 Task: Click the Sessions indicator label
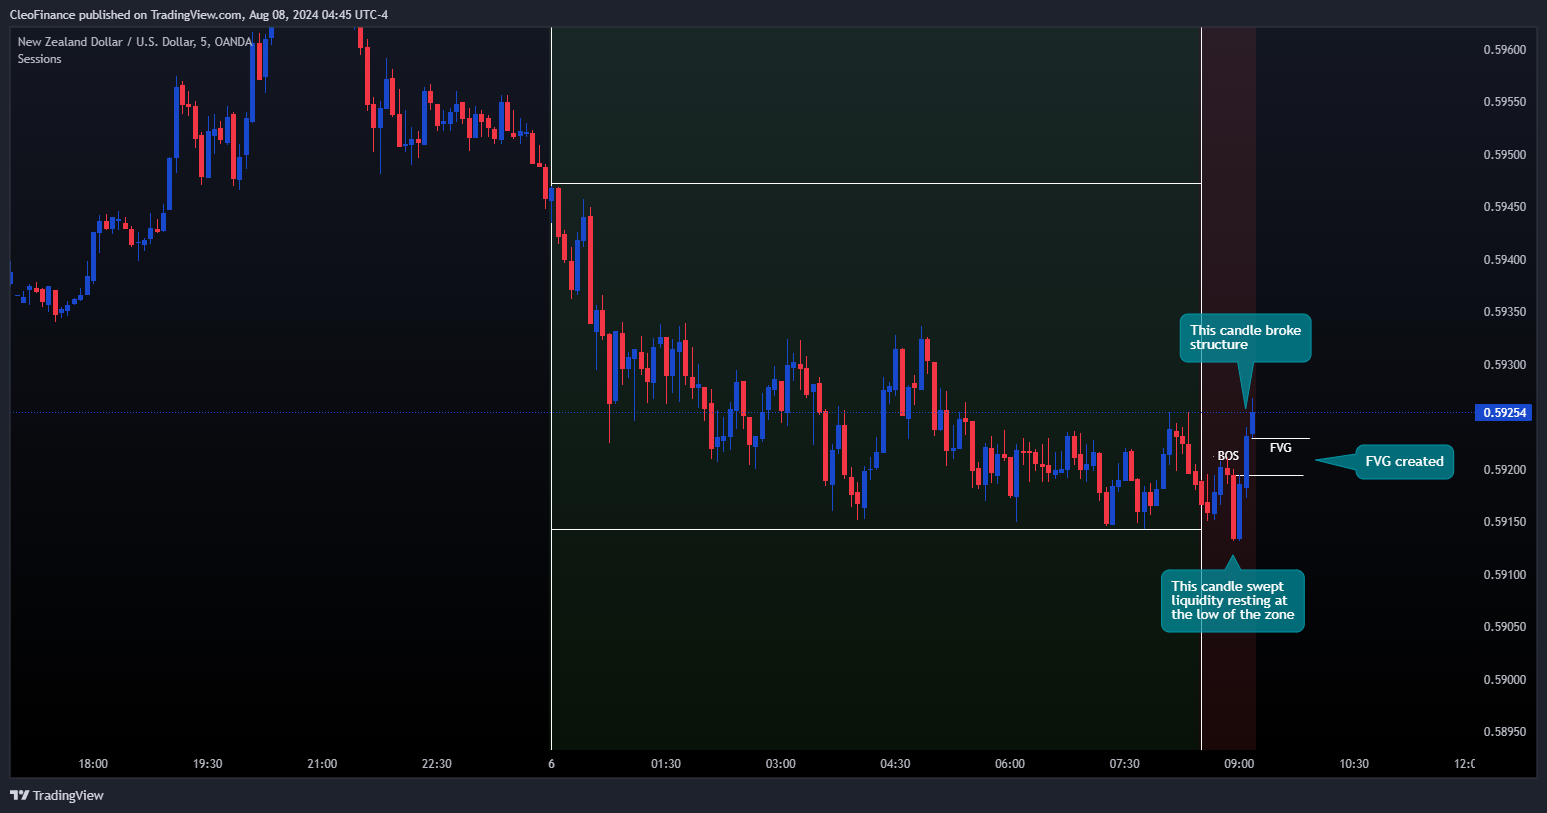tap(39, 59)
